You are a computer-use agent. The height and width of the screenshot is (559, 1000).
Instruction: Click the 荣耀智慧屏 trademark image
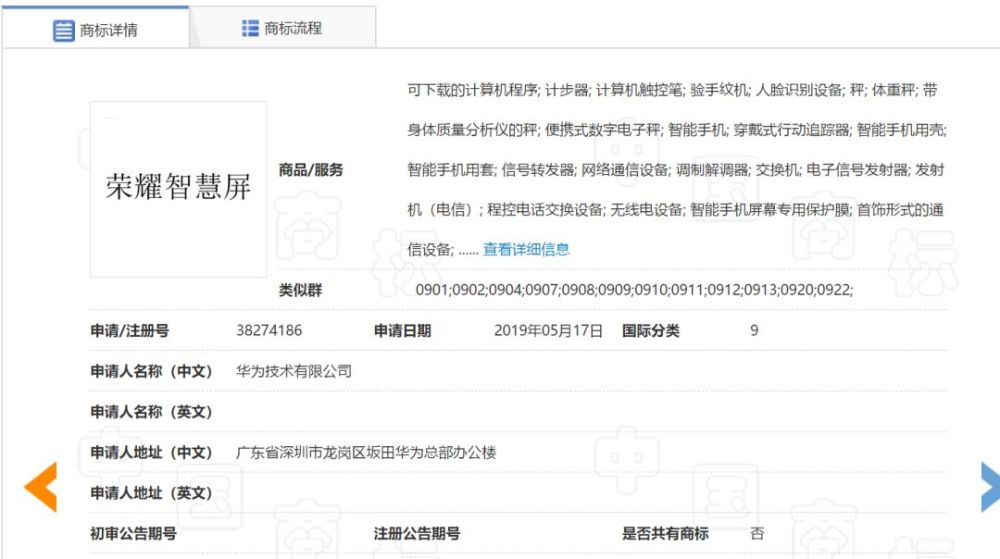click(x=178, y=189)
